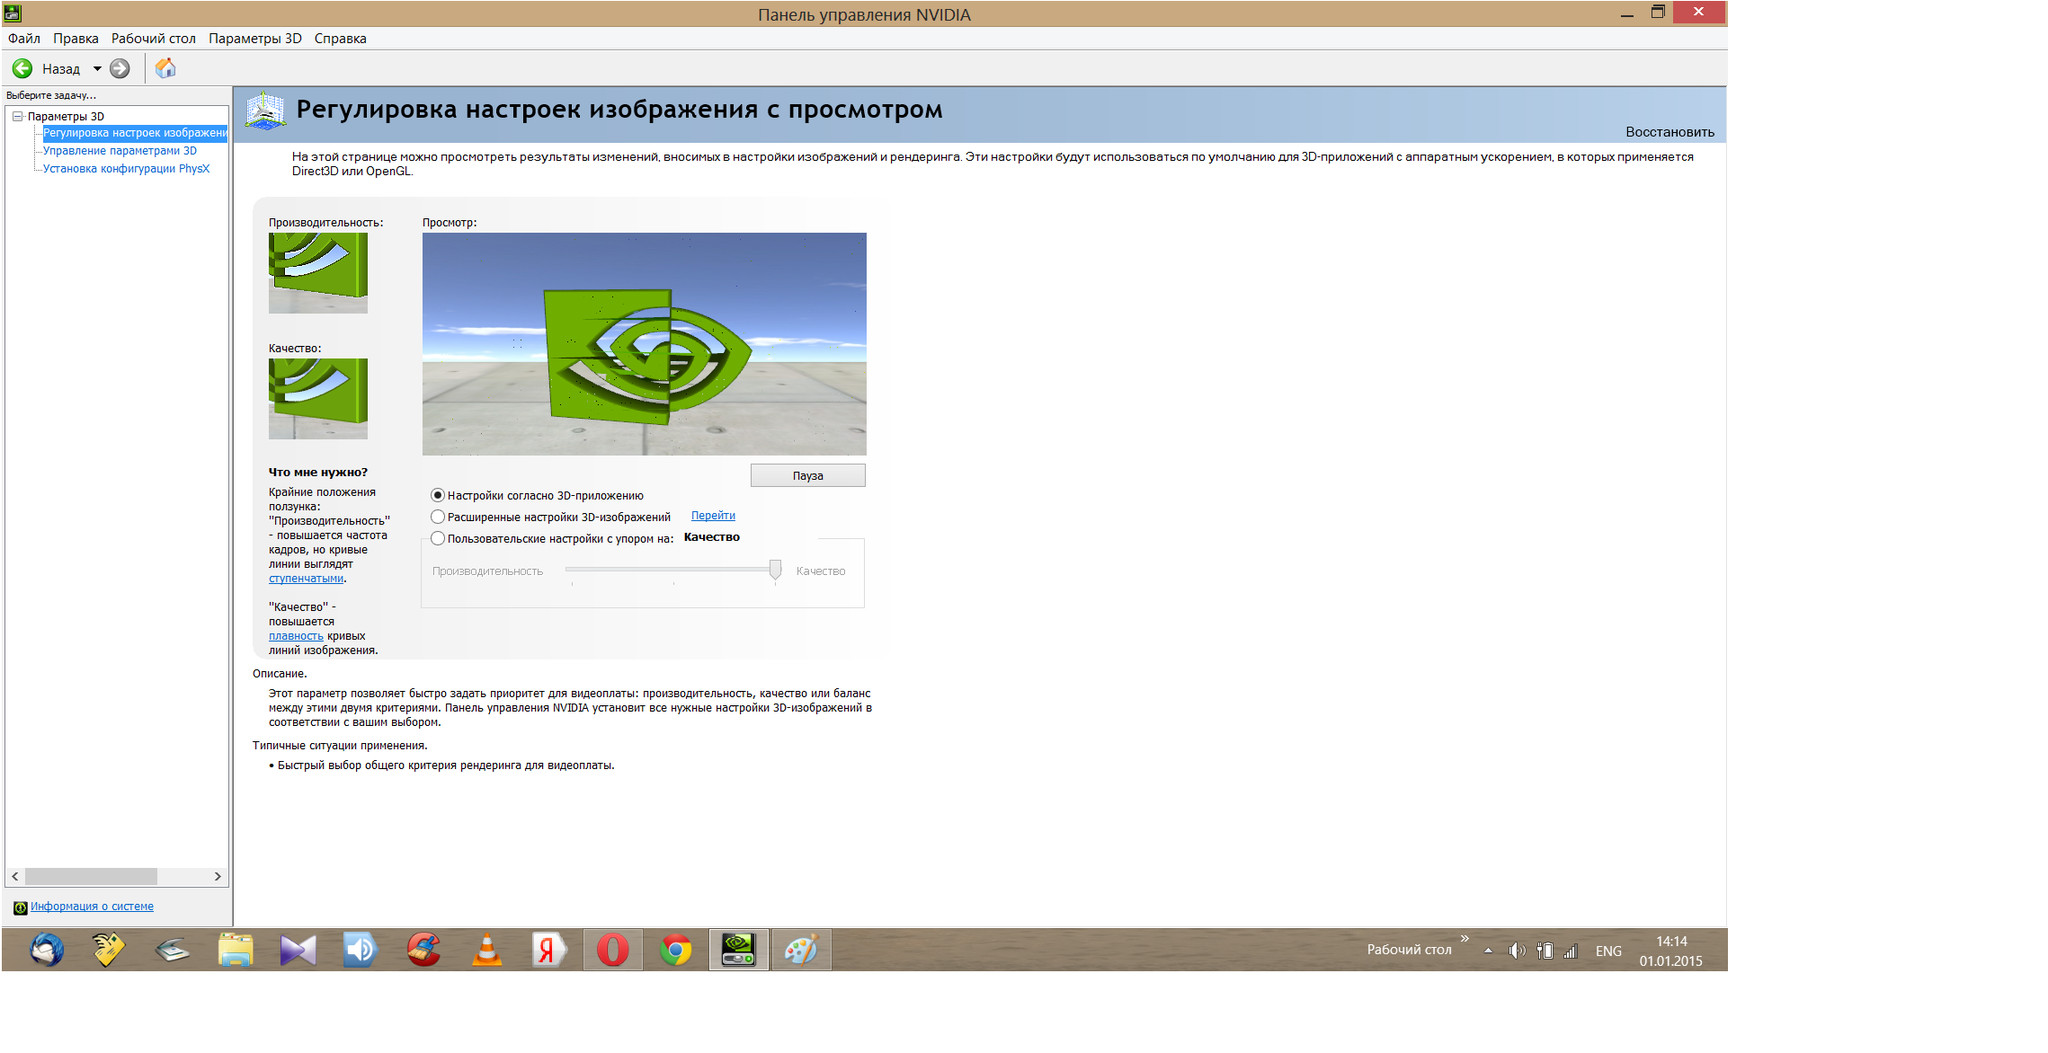Screen dimensions: 2048x1053
Task: Click the плавность help link
Action: point(296,636)
